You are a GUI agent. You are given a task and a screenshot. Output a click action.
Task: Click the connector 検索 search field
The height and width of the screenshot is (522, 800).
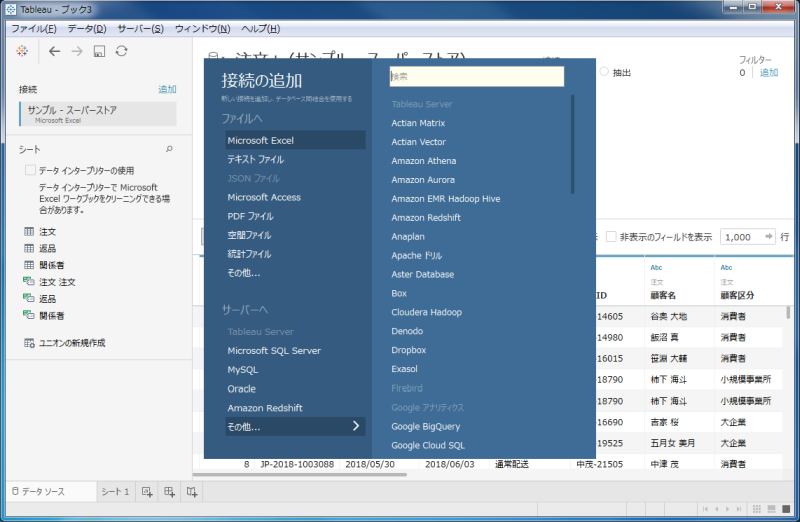coord(477,76)
